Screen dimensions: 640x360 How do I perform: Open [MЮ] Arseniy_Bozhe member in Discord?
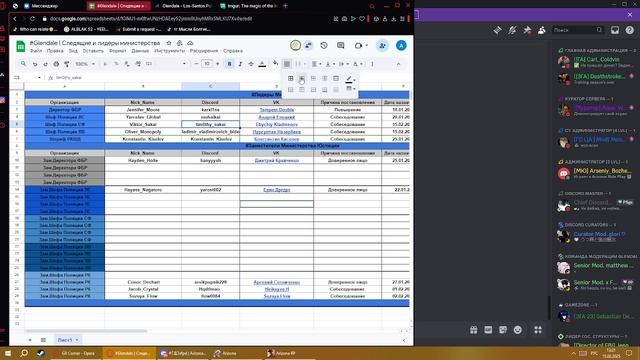[x=595, y=173]
